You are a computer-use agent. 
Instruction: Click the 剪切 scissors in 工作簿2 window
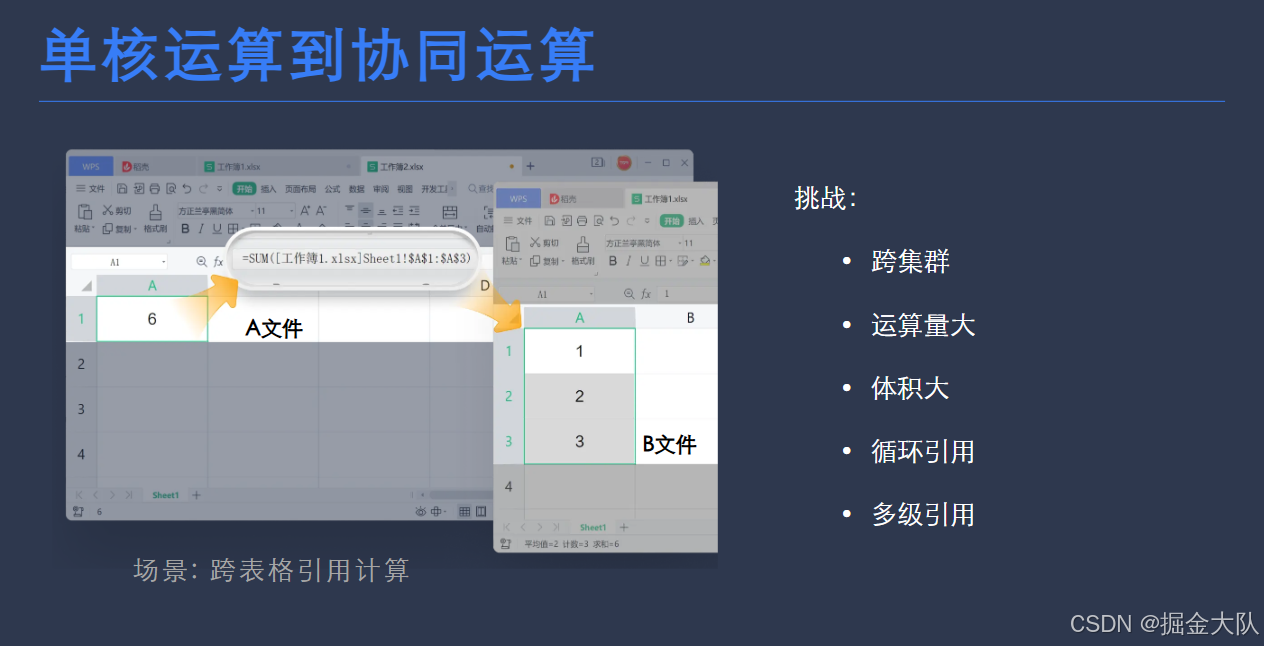pos(108,210)
